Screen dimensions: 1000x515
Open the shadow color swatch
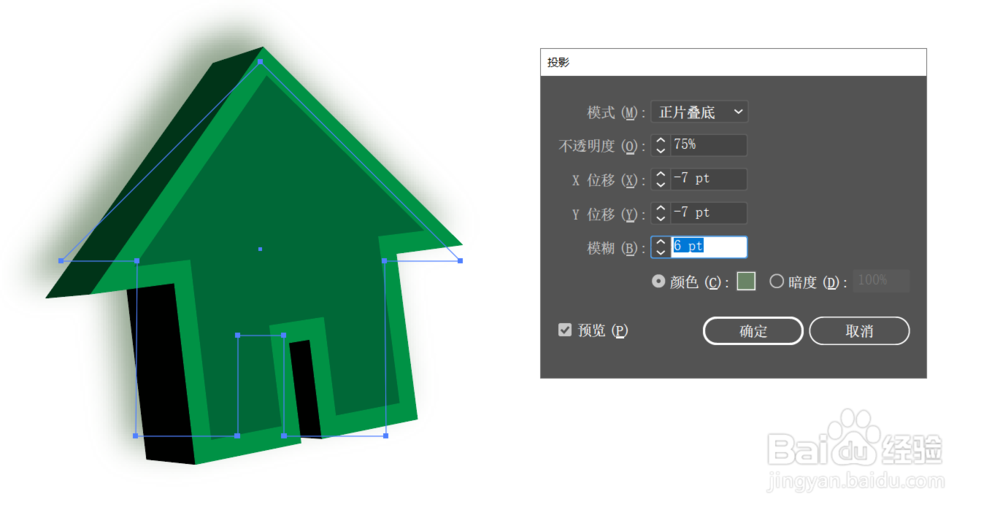click(x=746, y=281)
